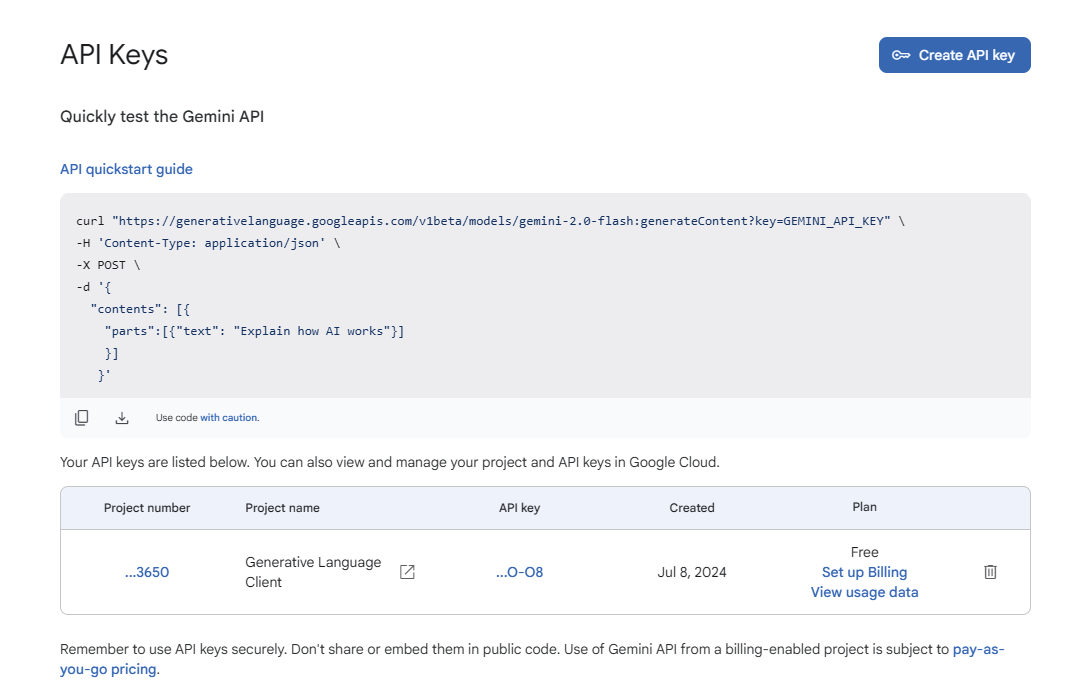Select the Jul 8, 2024 creation date

click(692, 573)
